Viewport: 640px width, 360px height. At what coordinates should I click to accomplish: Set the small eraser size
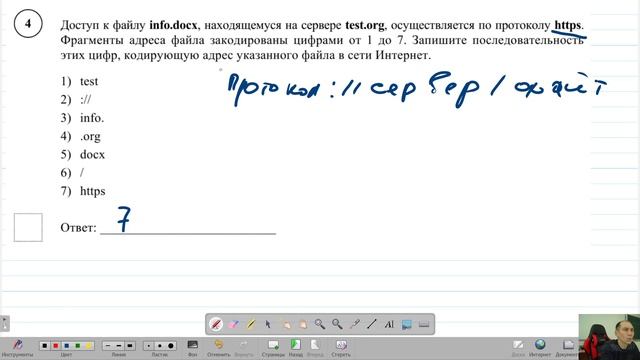149,346
